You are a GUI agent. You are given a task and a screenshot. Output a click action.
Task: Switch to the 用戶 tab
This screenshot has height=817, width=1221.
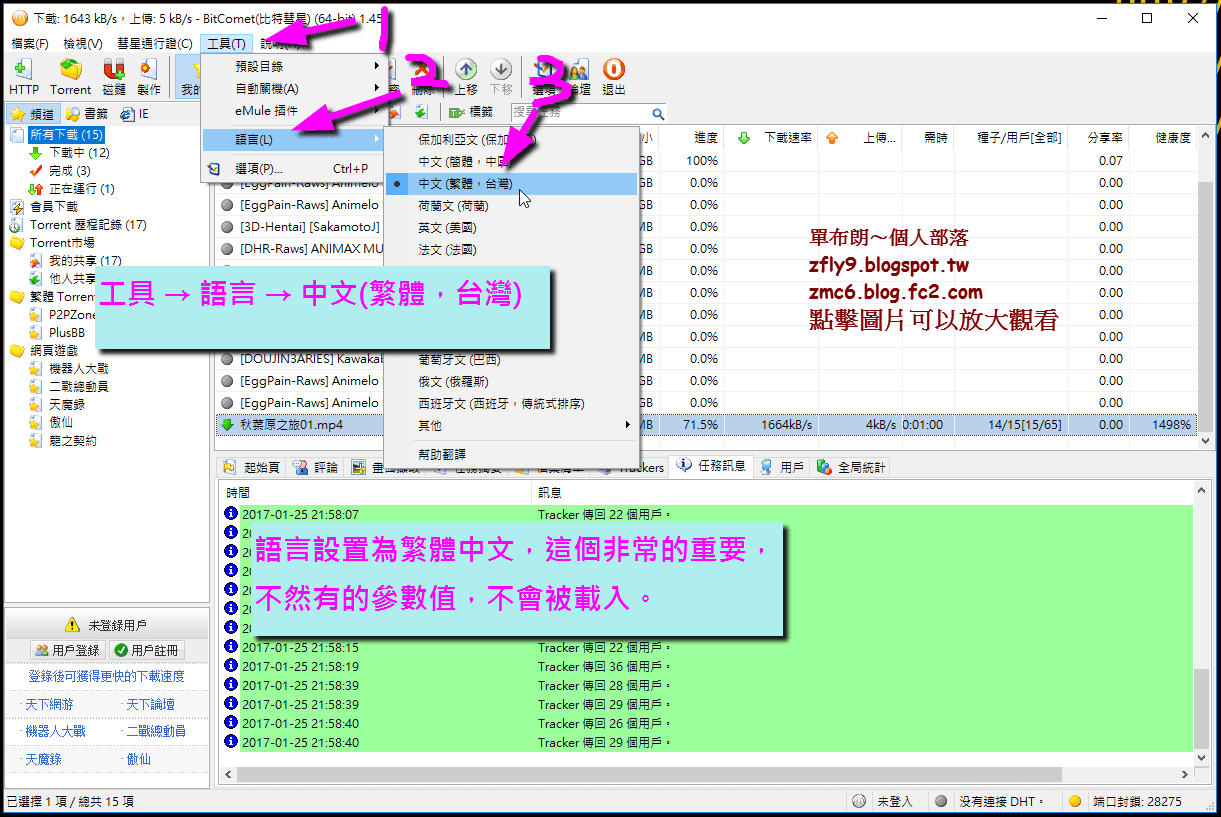[x=781, y=467]
